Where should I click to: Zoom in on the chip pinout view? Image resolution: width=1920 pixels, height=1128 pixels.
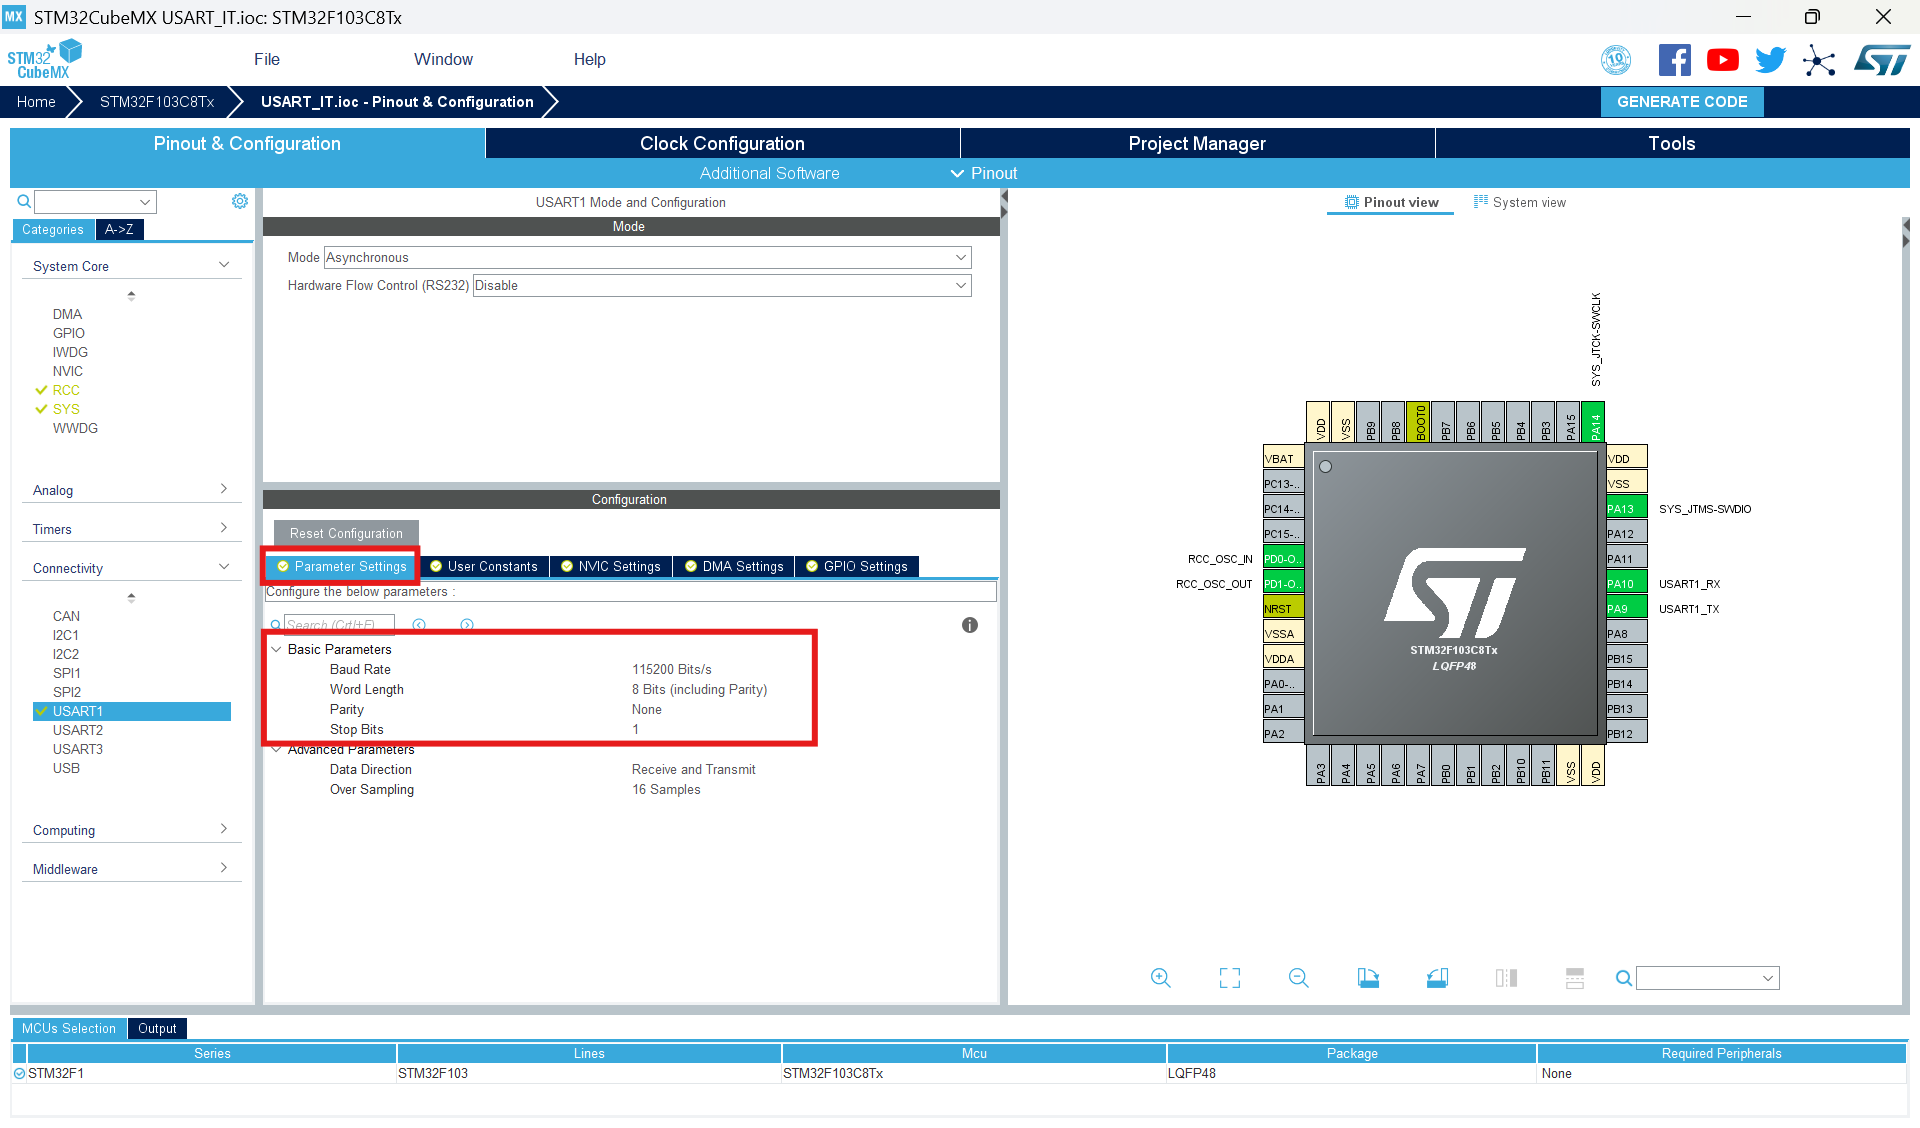1160,978
